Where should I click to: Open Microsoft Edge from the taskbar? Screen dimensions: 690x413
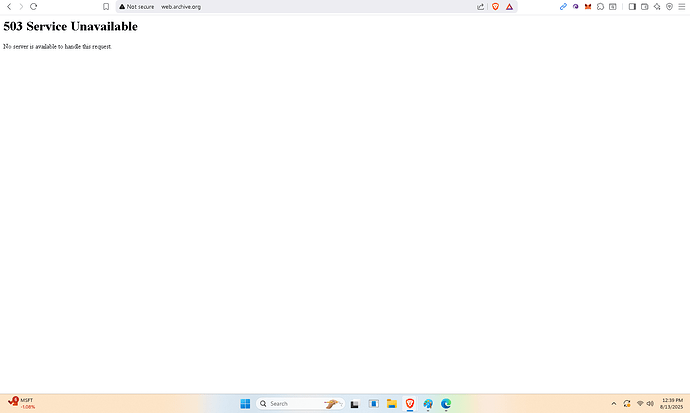click(446, 404)
